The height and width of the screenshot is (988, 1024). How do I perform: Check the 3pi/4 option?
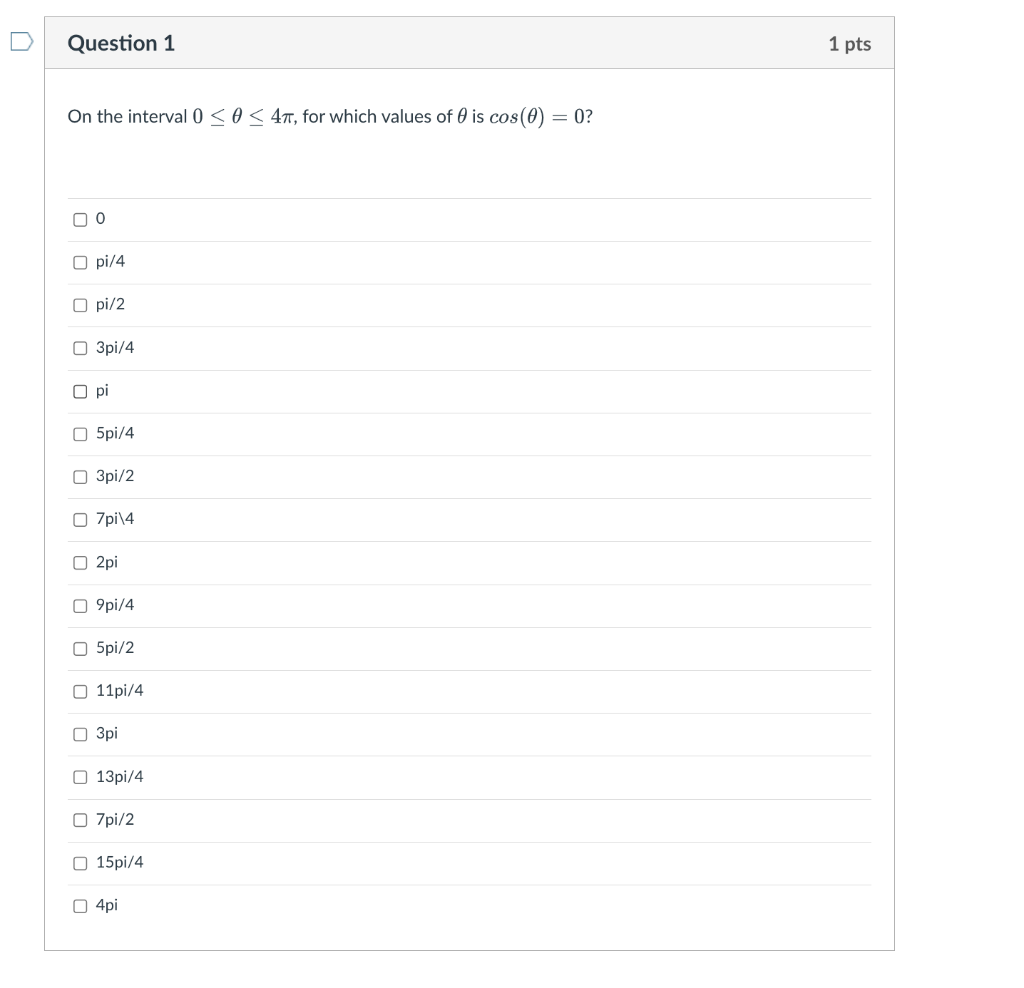(80, 348)
